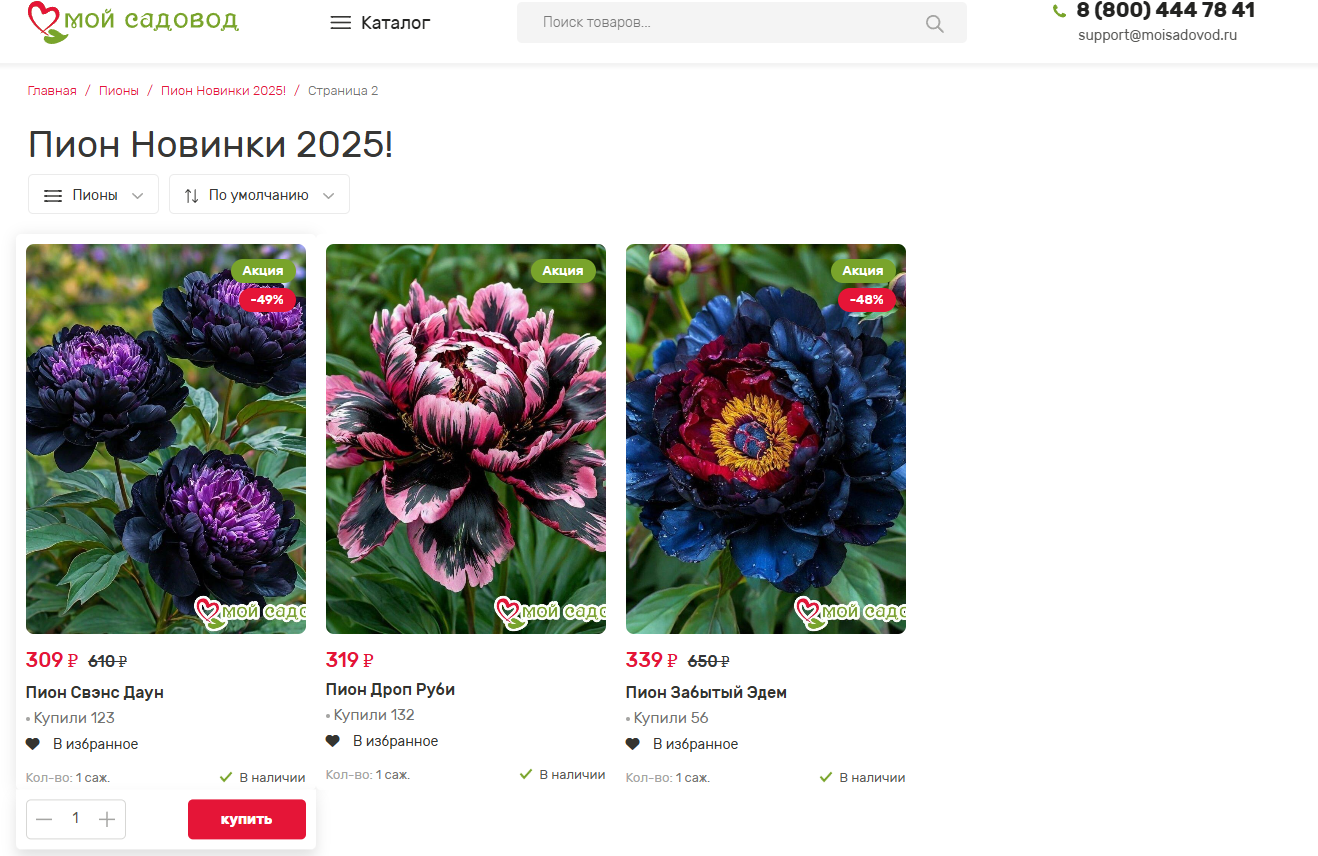The width and height of the screenshot is (1318, 856).
Task: Click the green phone icon
Action: tap(1060, 11)
